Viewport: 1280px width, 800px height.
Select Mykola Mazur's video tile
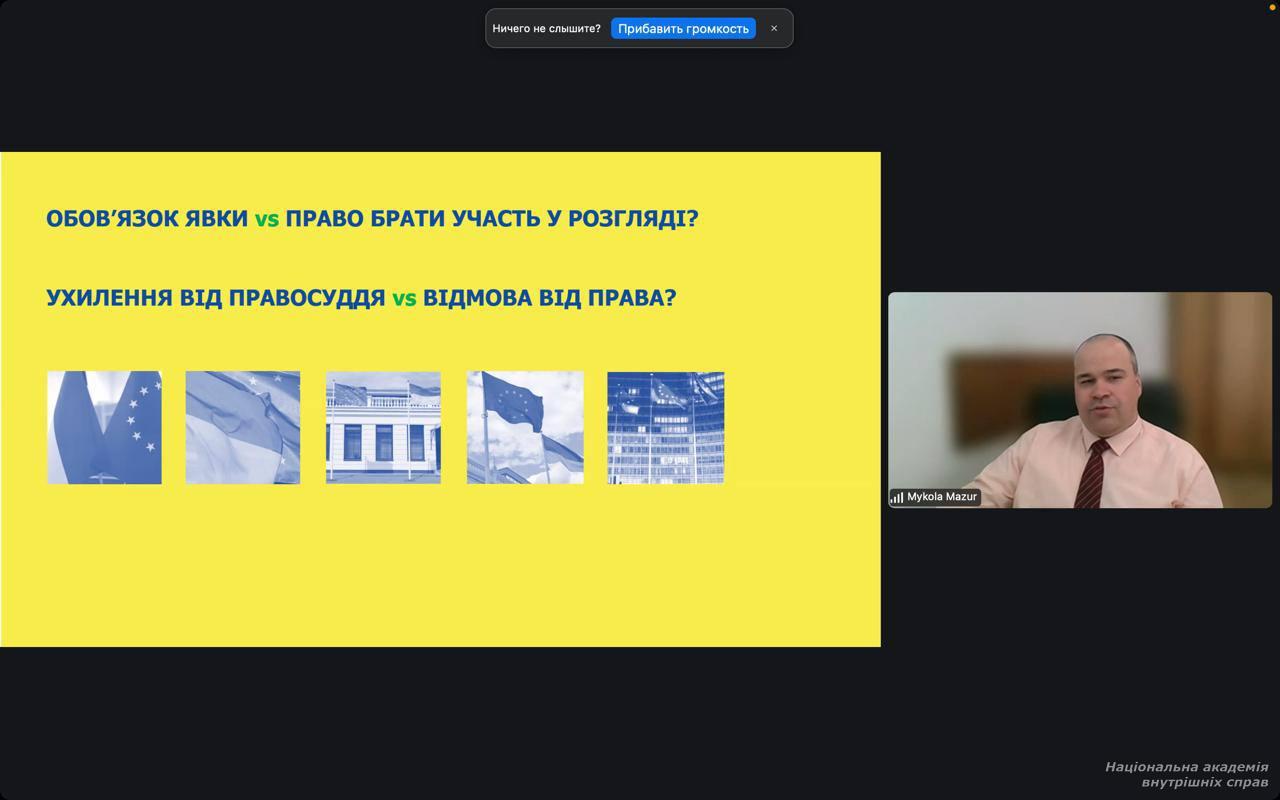(x=1080, y=400)
